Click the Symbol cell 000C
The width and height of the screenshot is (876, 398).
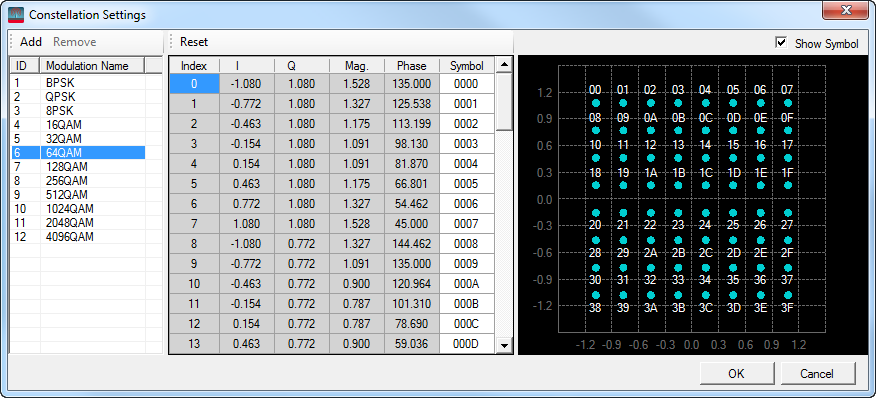tap(467, 324)
